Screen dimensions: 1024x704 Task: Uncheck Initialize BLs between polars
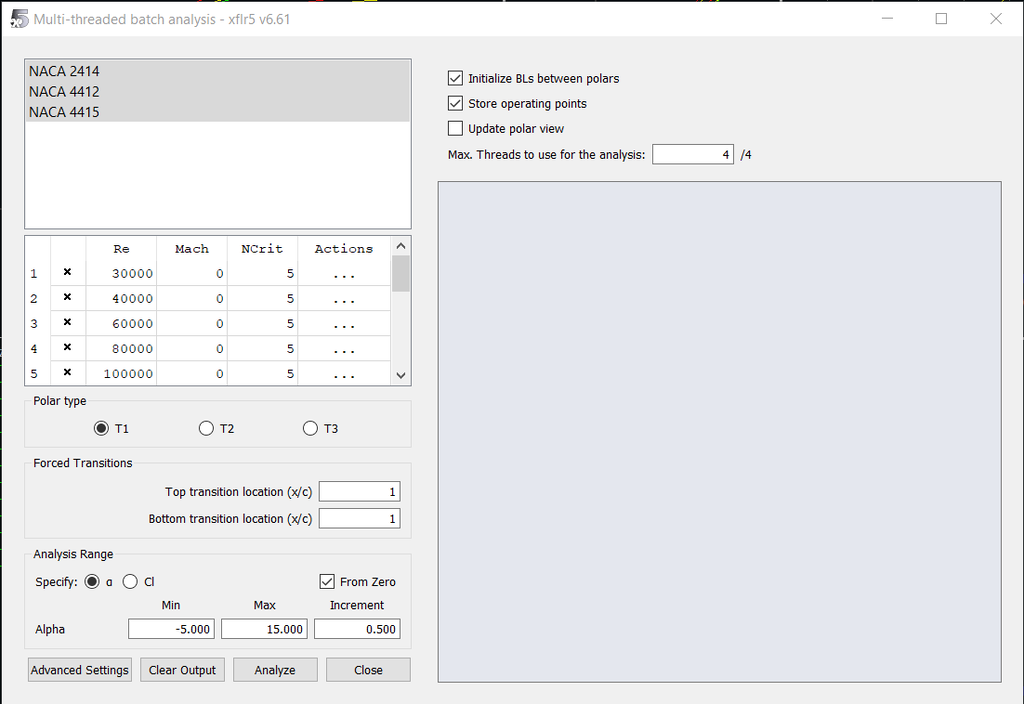click(x=456, y=78)
